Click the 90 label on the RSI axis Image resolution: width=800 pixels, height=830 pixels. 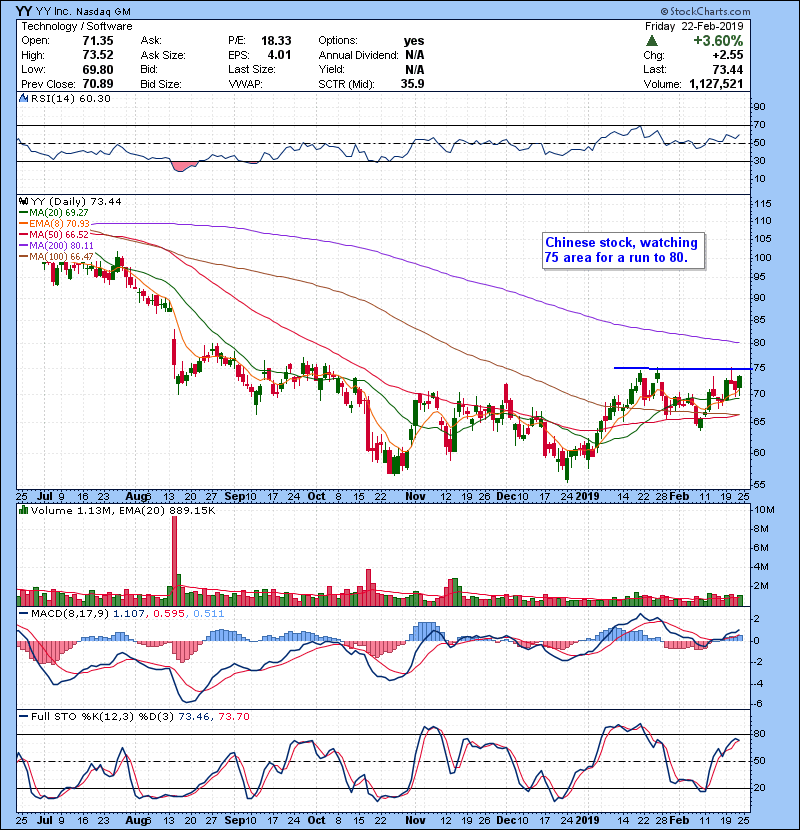click(x=760, y=107)
